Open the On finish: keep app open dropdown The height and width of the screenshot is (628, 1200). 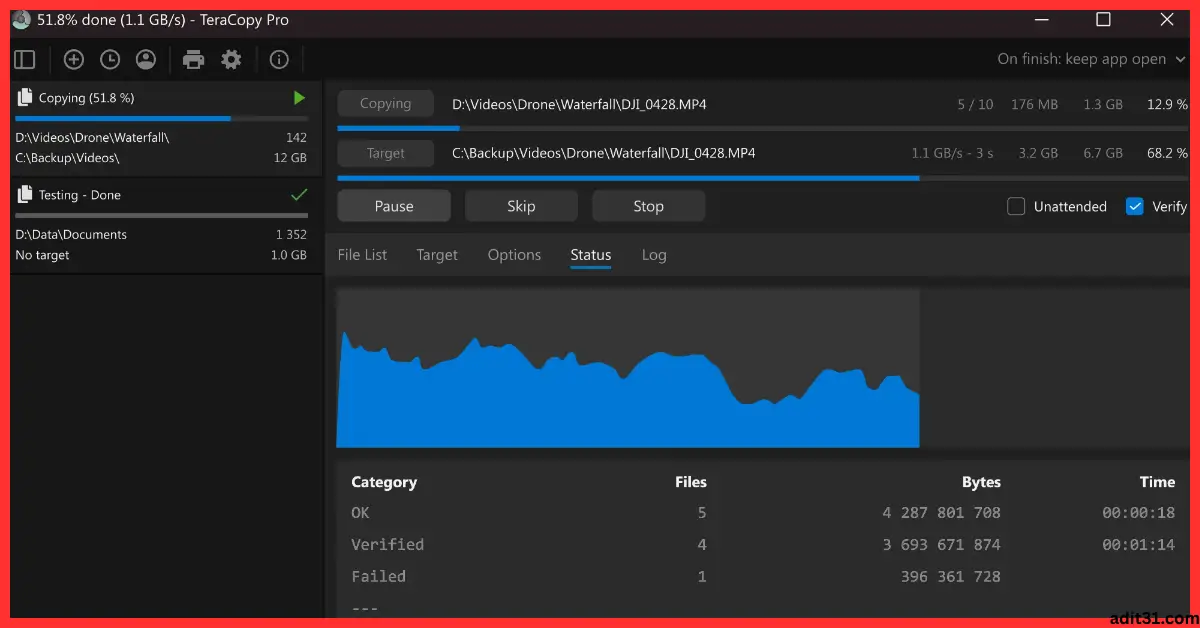(1091, 59)
